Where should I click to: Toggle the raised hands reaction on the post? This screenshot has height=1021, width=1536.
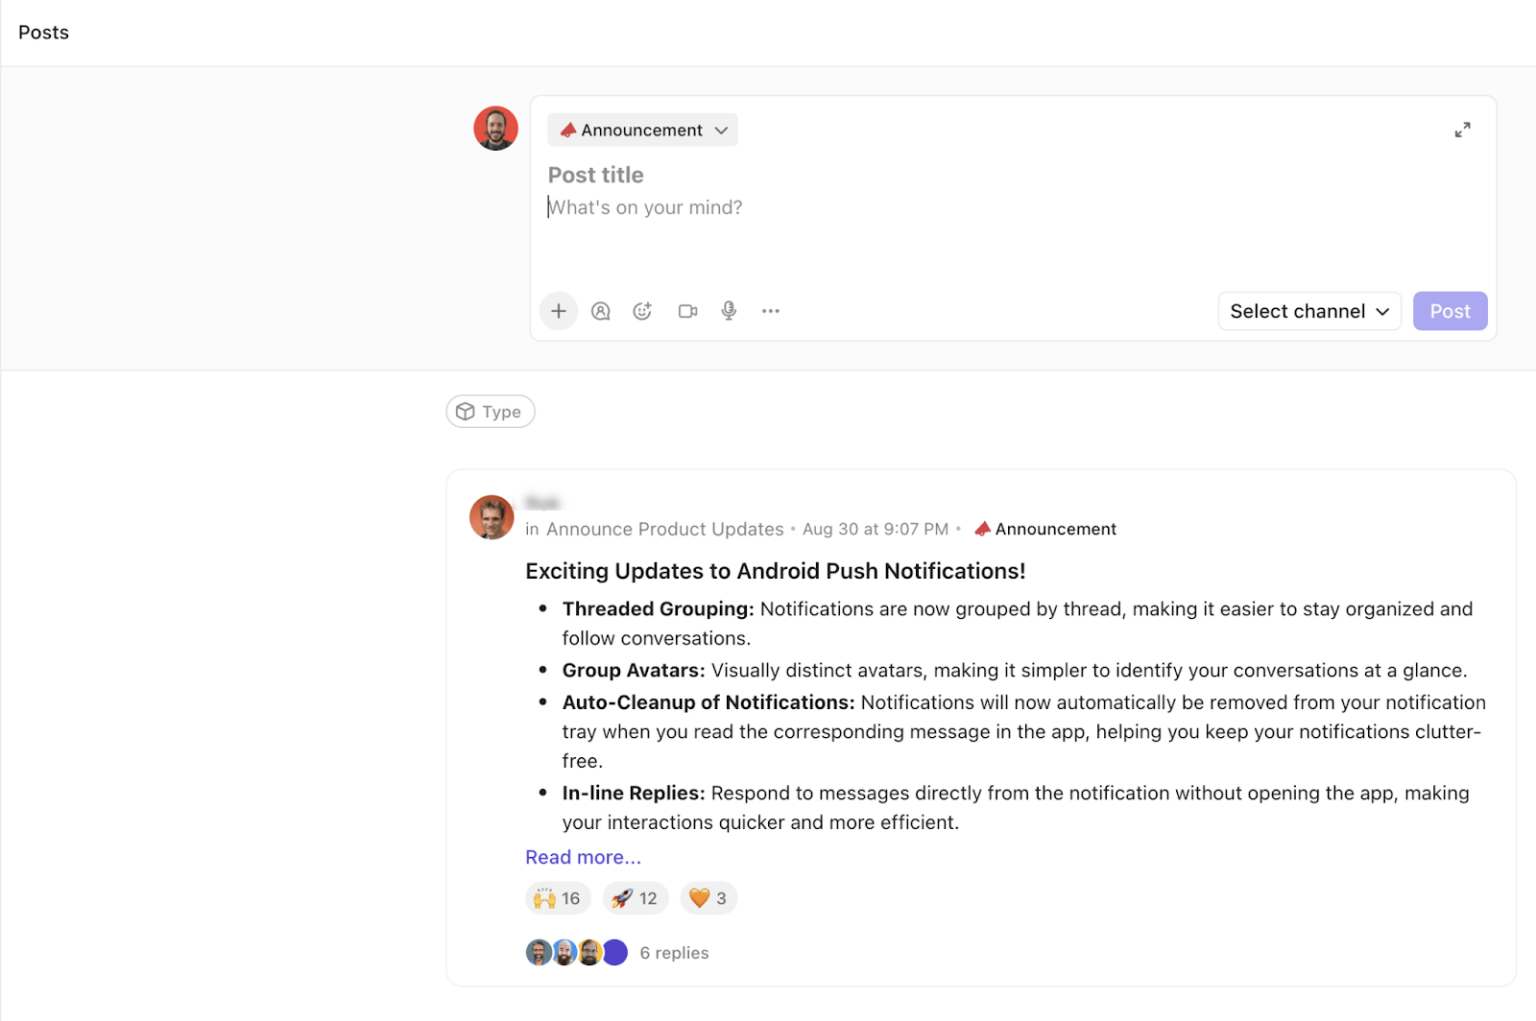tap(557, 898)
